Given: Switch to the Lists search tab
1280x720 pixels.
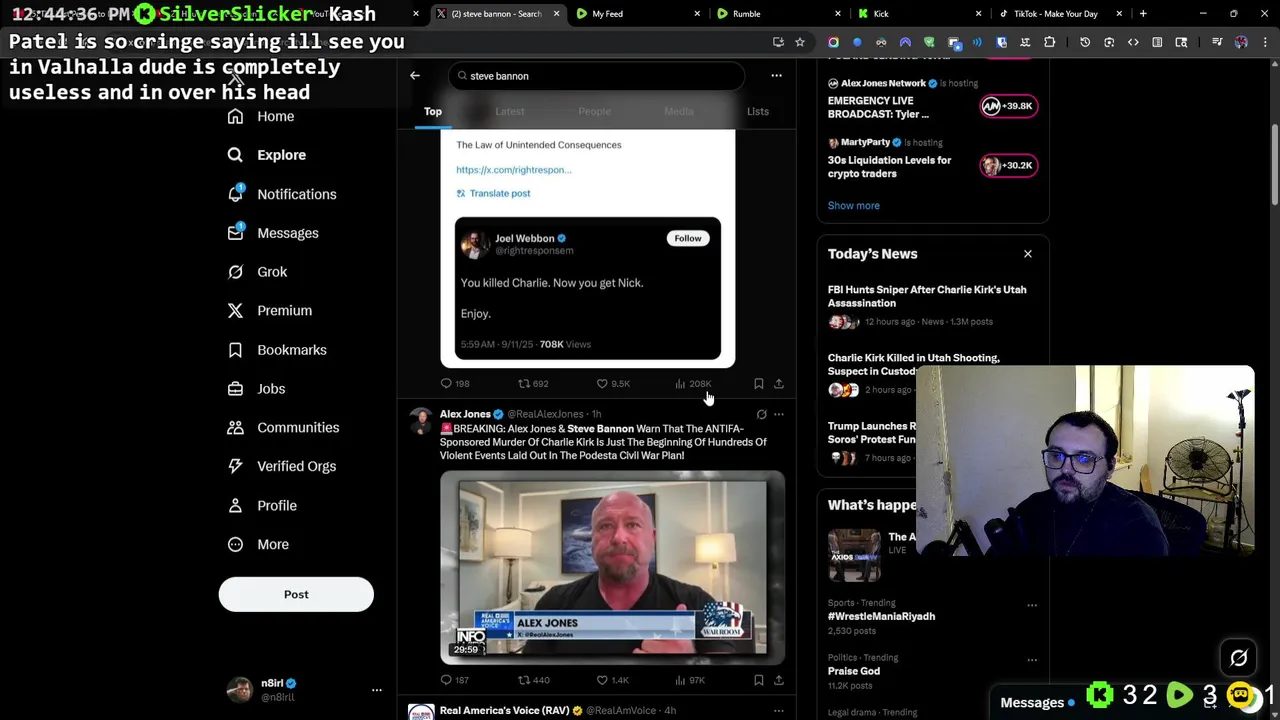Looking at the screenshot, I should (758, 111).
